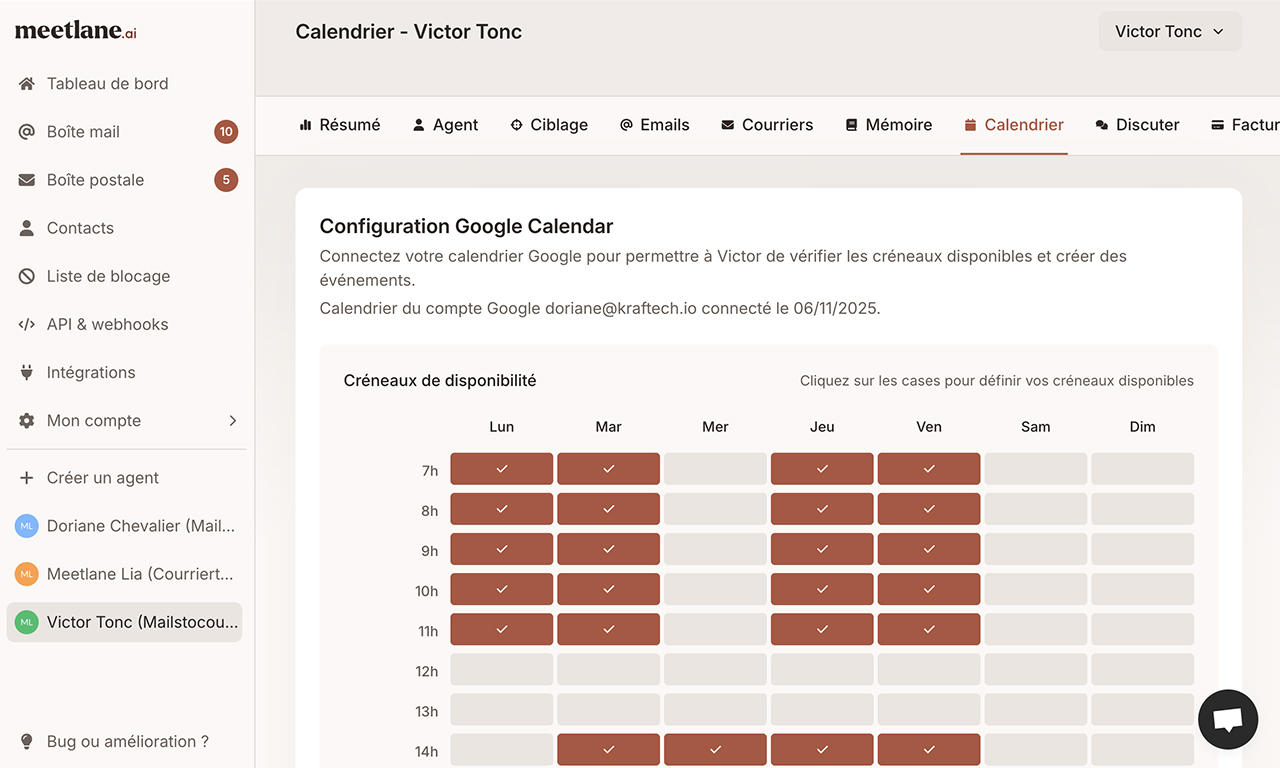Click the Créer un agent button
The image size is (1280, 768).
pyautogui.click(x=102, y=478)
